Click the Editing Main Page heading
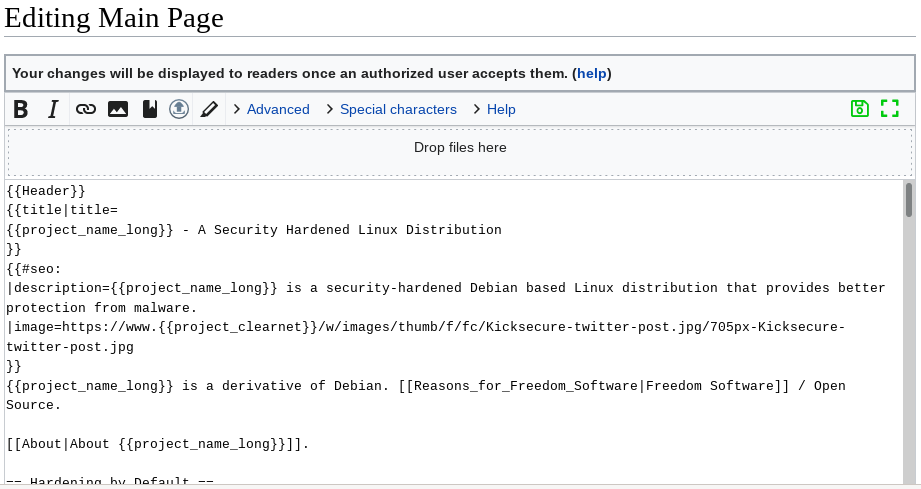The width and height of the screenshot is (921, 489). [x=114, y=18]
